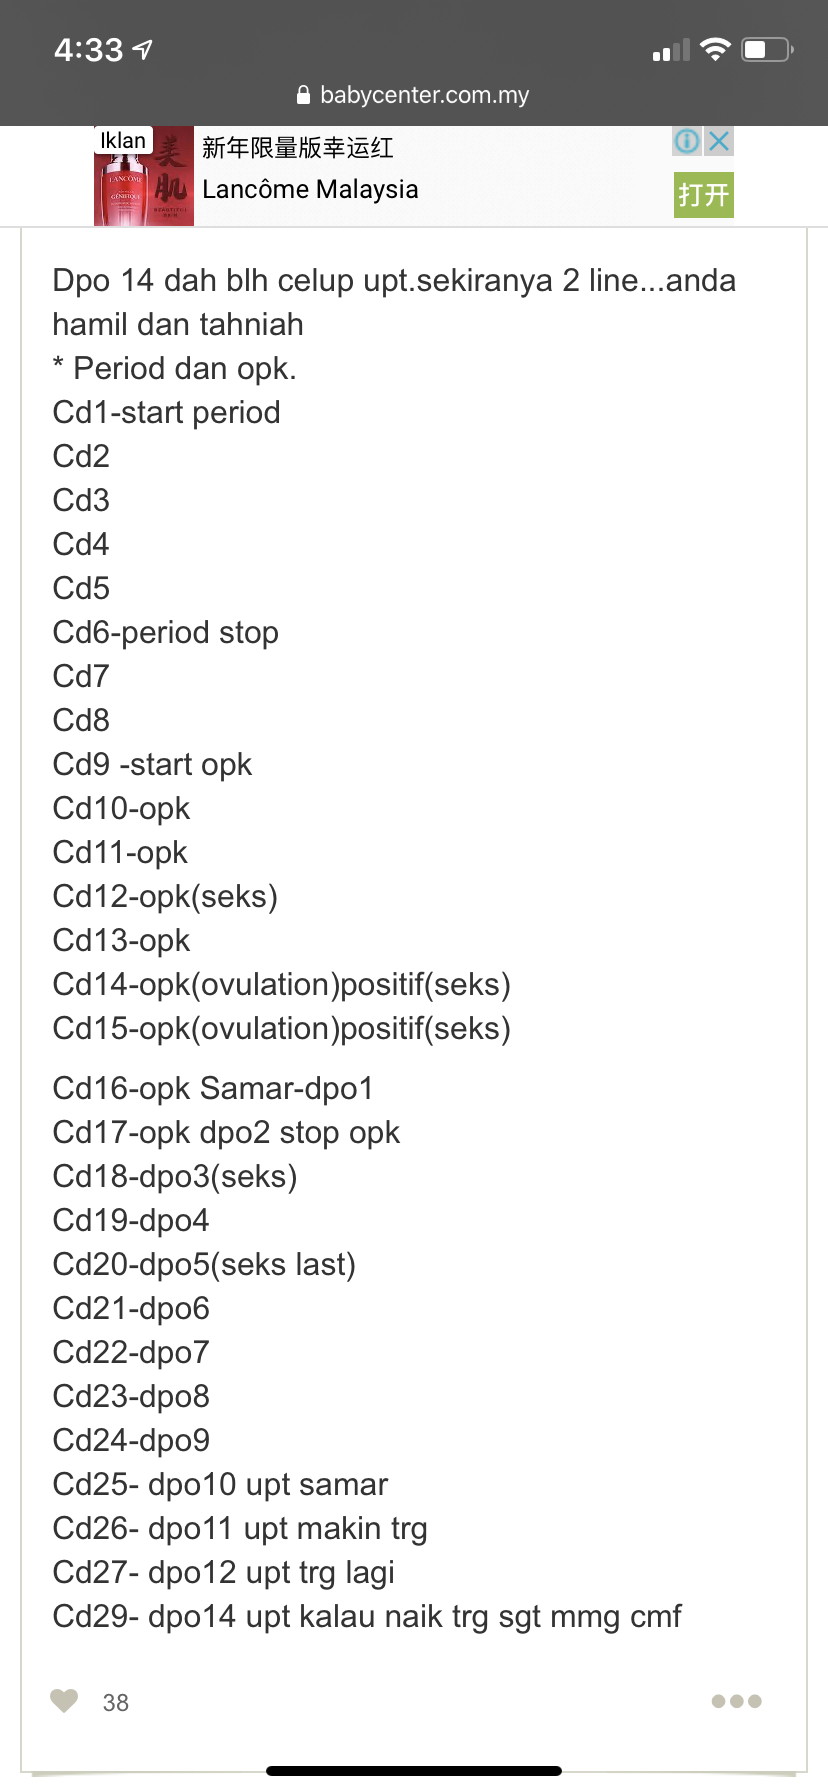Tap the Chinese ad headline text
Viewport: 828px width, 1792px height.
click(298, 148)
